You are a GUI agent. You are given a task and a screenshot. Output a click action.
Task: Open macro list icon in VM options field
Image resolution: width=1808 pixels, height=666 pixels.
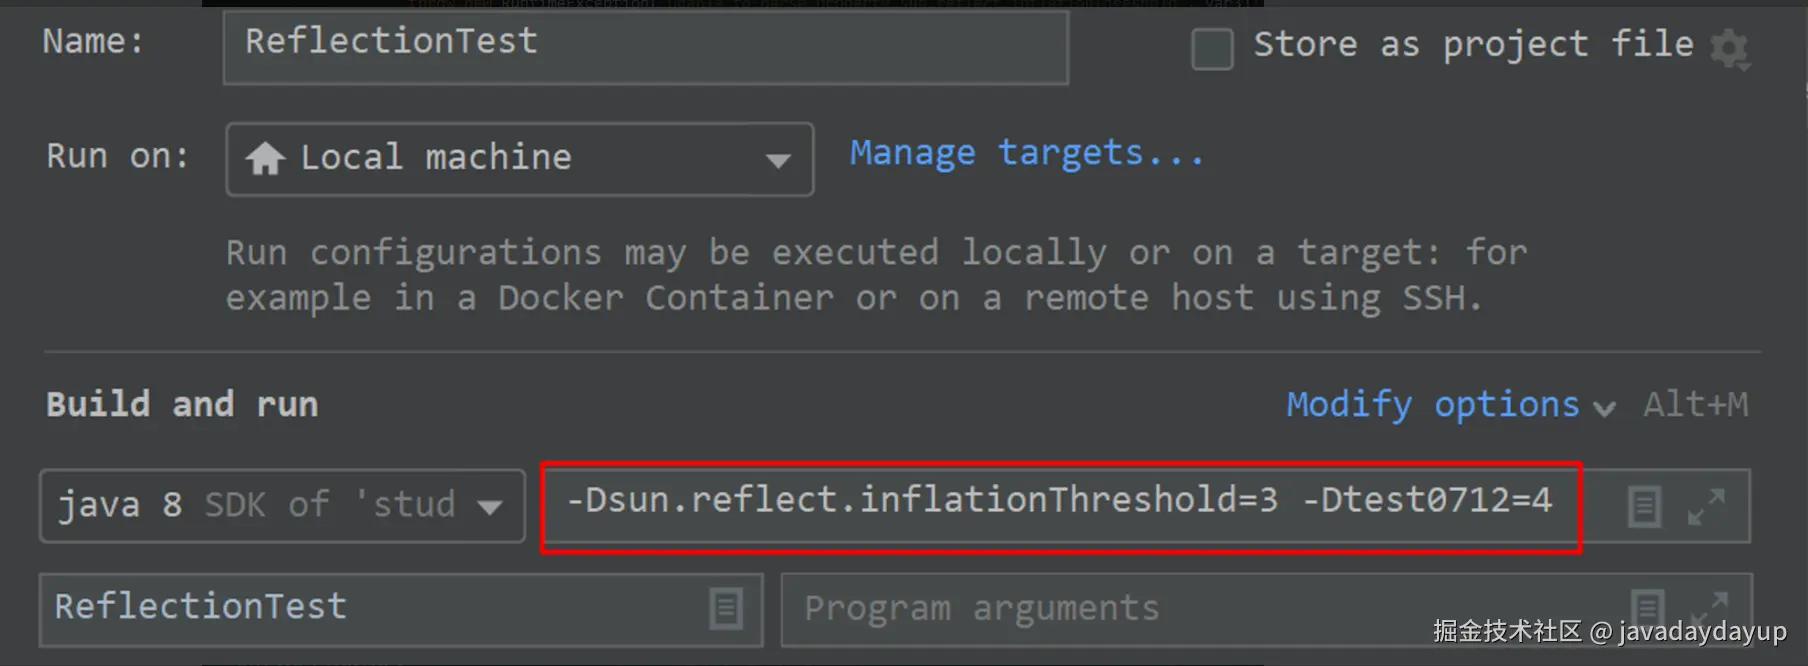[1643, 506]
